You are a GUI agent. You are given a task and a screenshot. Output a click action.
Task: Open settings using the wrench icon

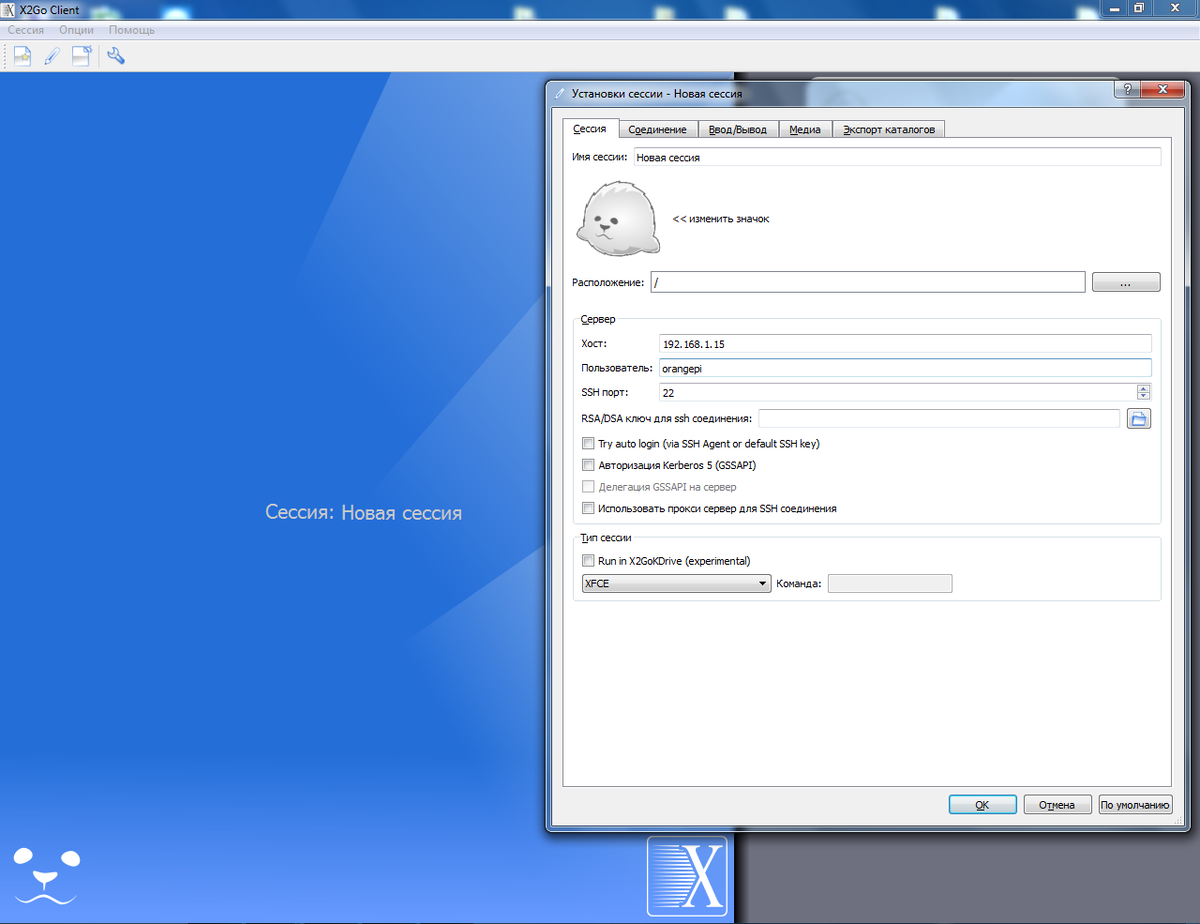click(115, 55)
